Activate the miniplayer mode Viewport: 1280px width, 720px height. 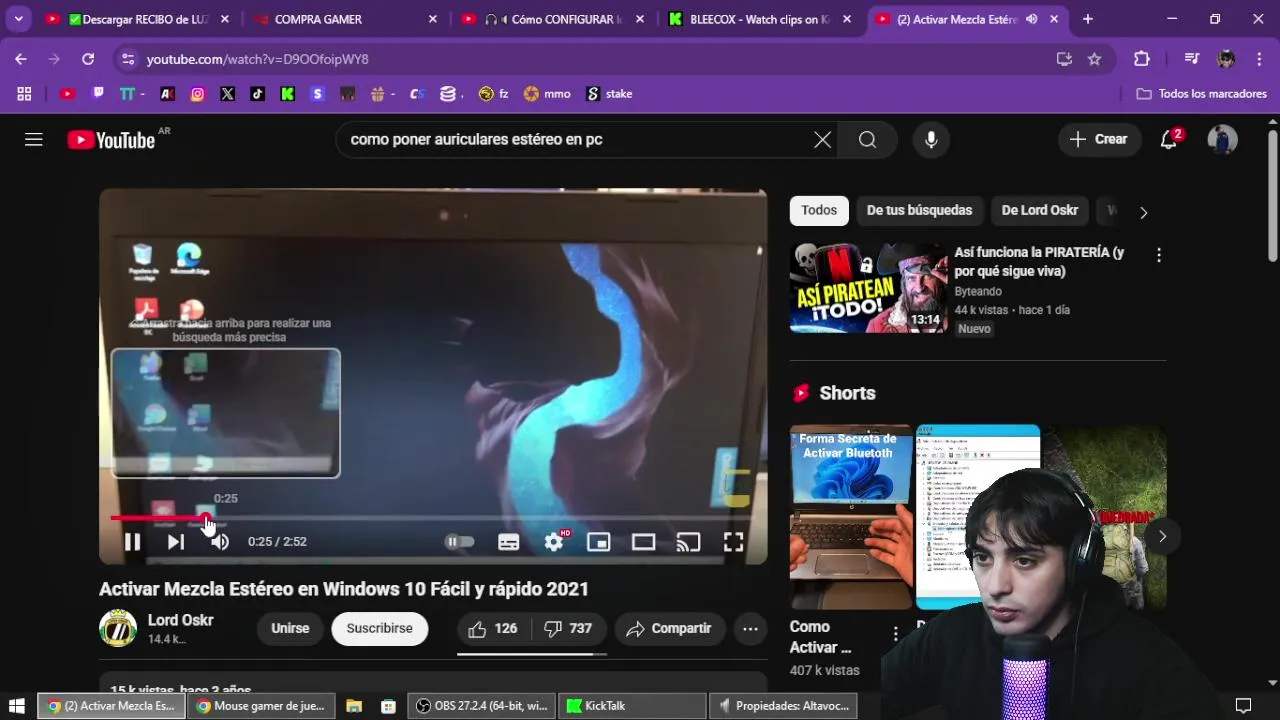click(598, 542)
